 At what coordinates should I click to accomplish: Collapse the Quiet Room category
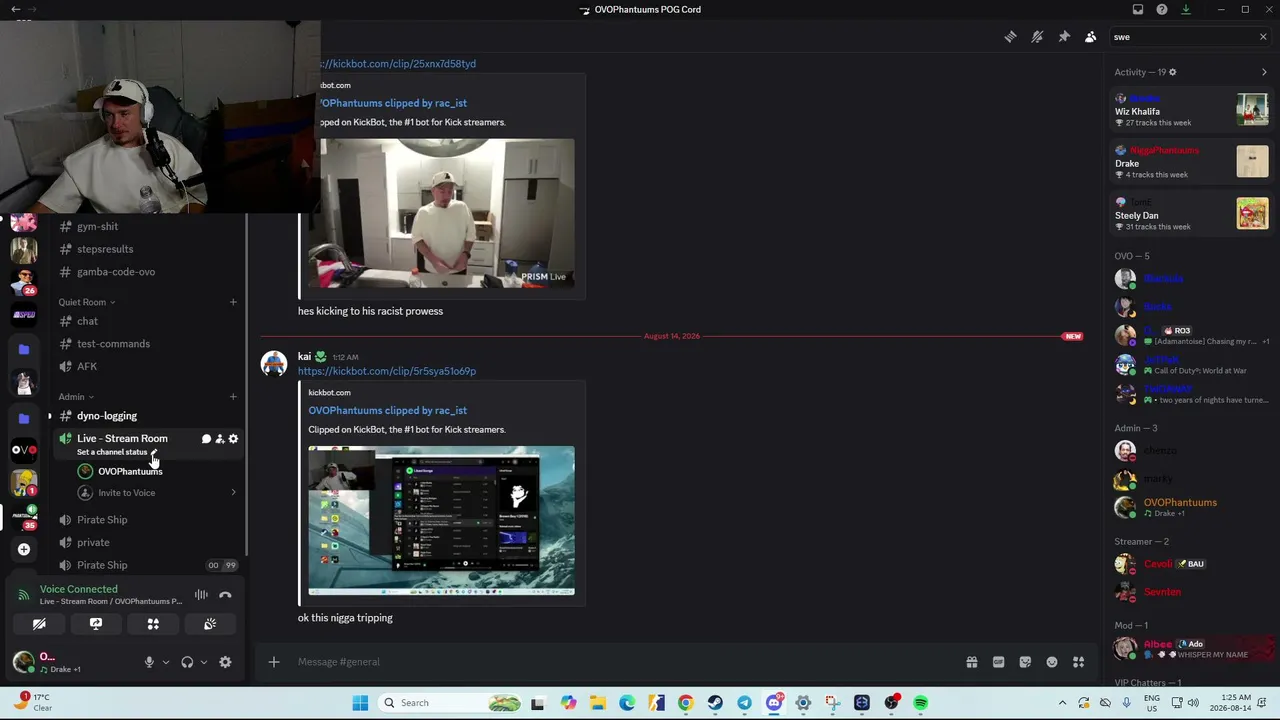click(x=86, y=302)
